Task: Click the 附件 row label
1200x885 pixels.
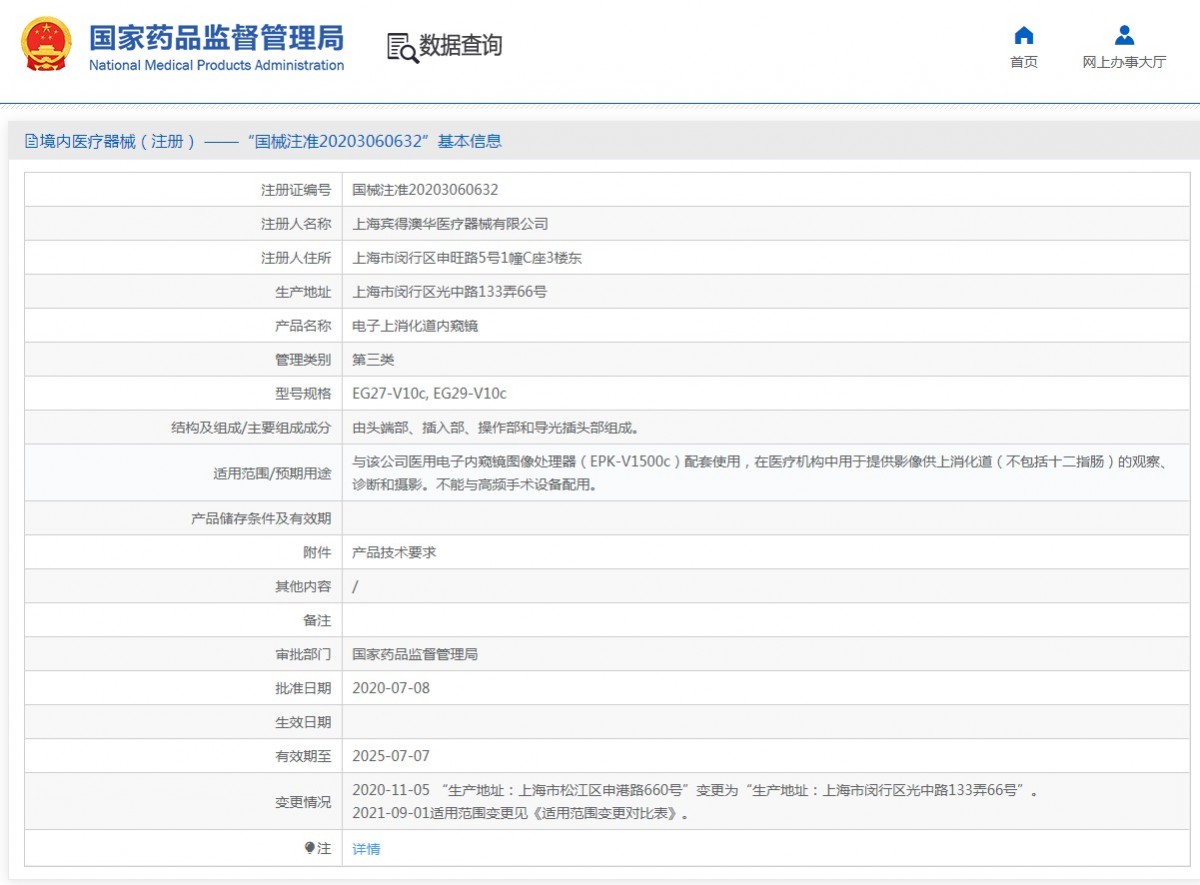Action: tap(317, 552)
